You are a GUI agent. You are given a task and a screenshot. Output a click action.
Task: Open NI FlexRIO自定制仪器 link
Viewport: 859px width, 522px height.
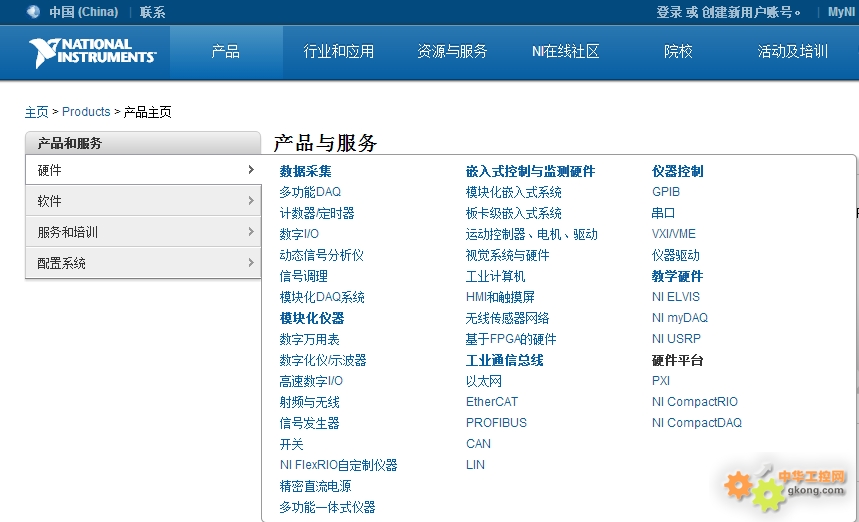click(339, 465)
